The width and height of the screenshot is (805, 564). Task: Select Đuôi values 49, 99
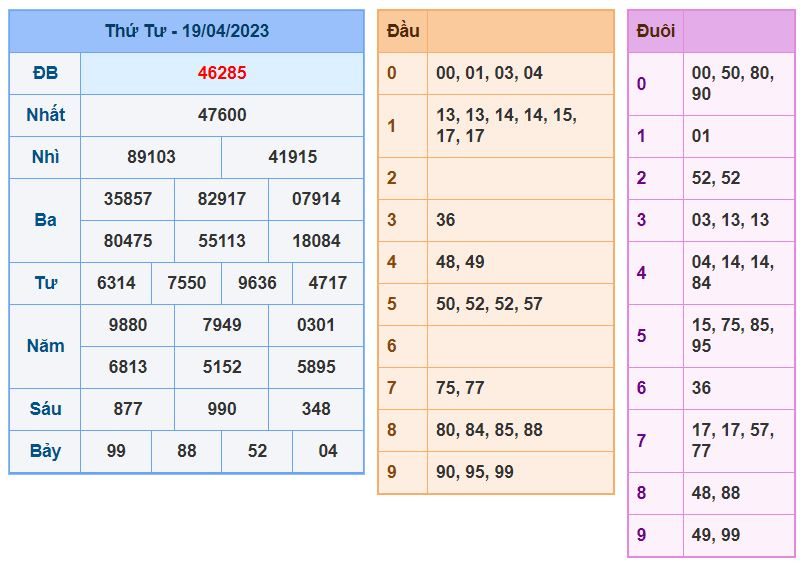716,535
